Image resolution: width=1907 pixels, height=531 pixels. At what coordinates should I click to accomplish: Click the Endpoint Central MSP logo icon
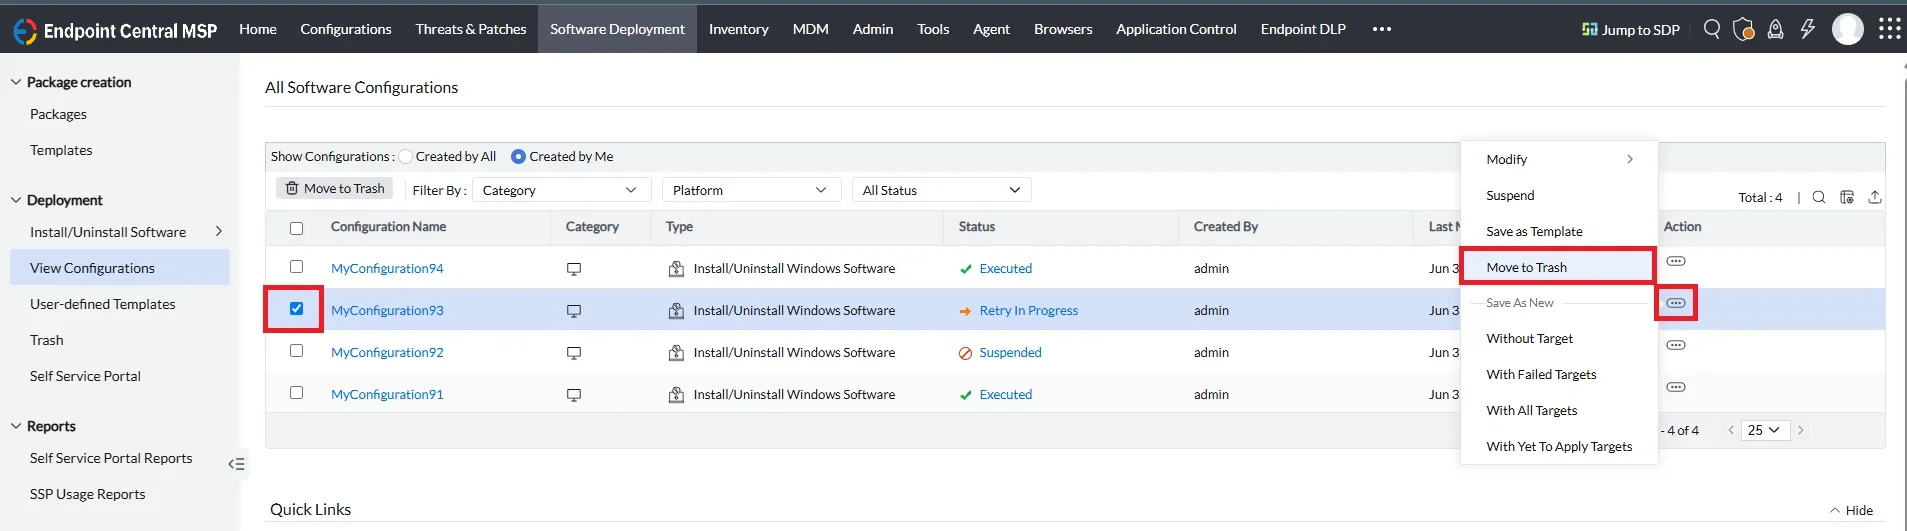click(24, 30)
